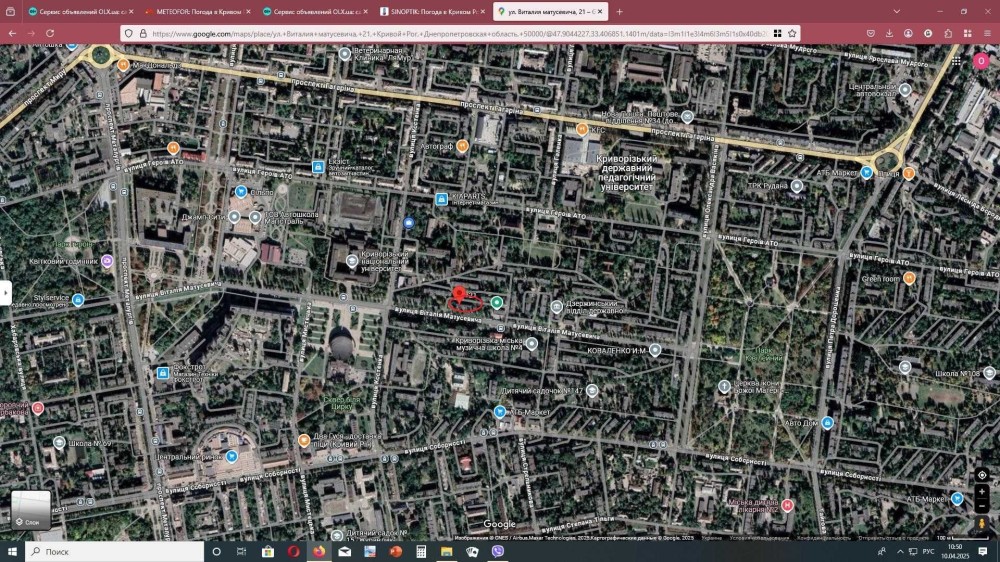This screenshot has width=1000, height=562.
Task: Reload the current page
Action: pos(50,33)
